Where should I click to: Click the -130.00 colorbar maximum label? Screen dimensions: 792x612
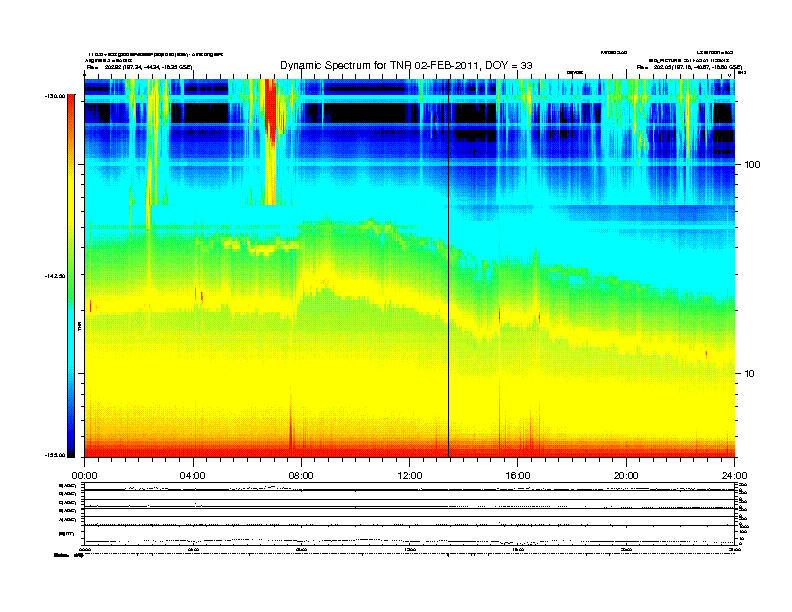tap(56, 95)
